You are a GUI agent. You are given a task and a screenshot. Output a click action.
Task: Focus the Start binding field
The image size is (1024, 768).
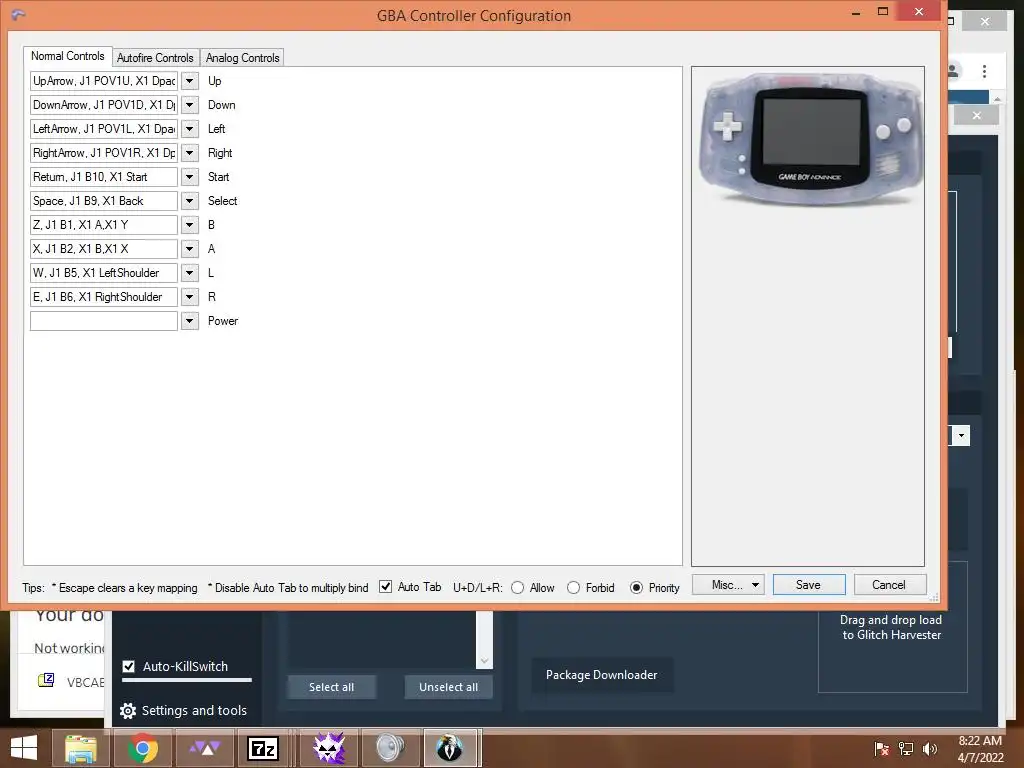[104, 177]
